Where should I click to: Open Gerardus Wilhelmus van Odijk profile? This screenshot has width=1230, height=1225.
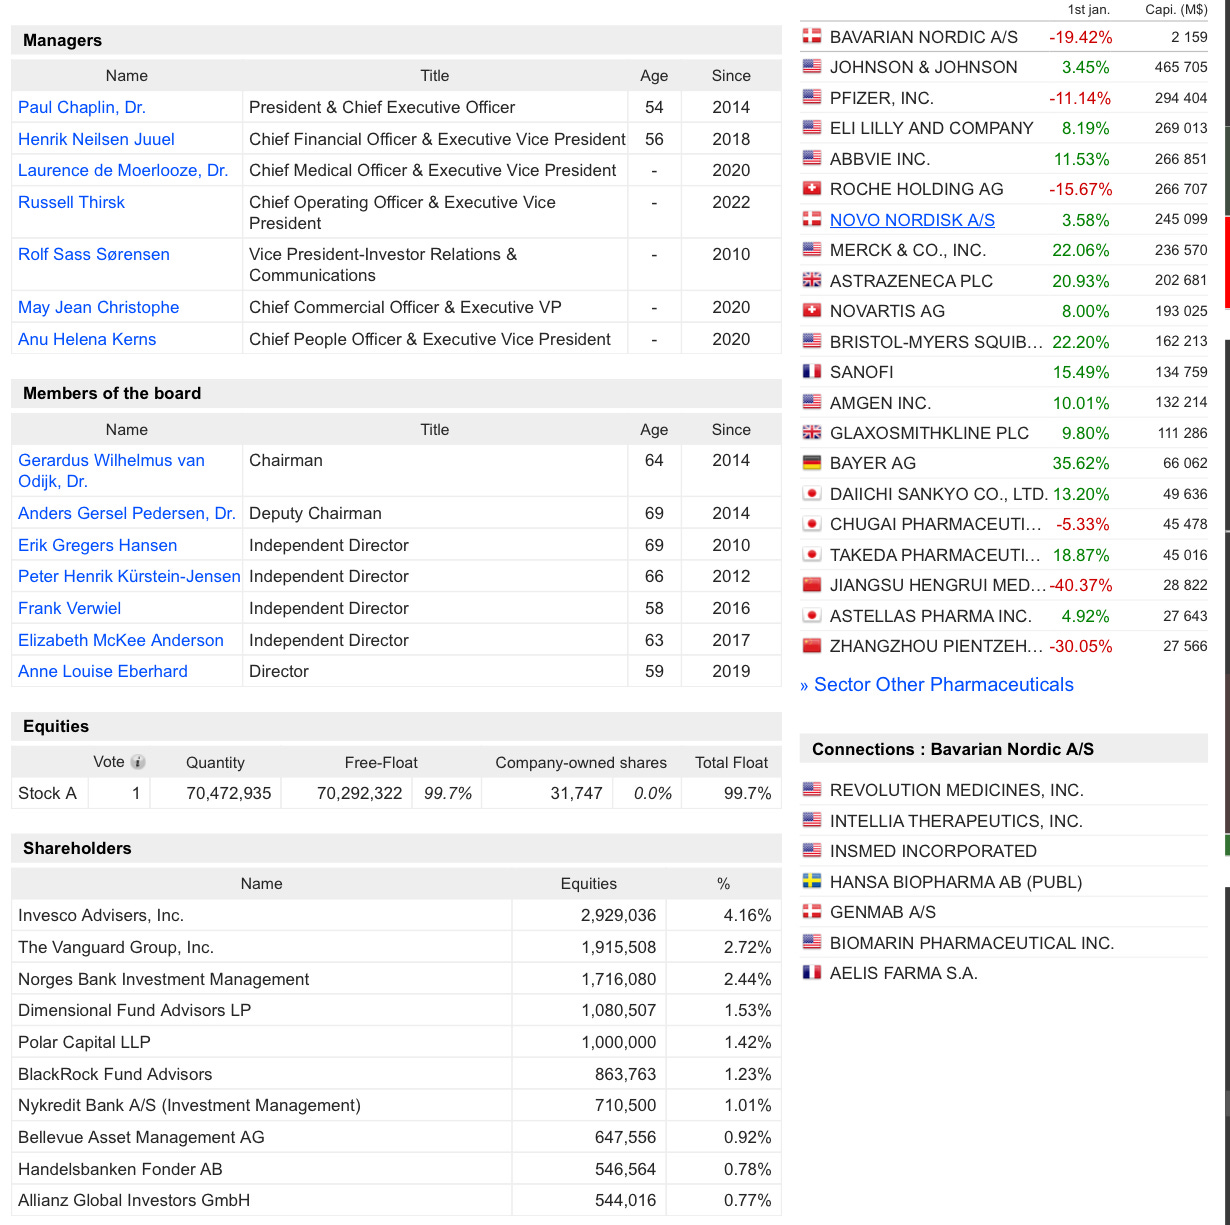[x=111, y=471]
